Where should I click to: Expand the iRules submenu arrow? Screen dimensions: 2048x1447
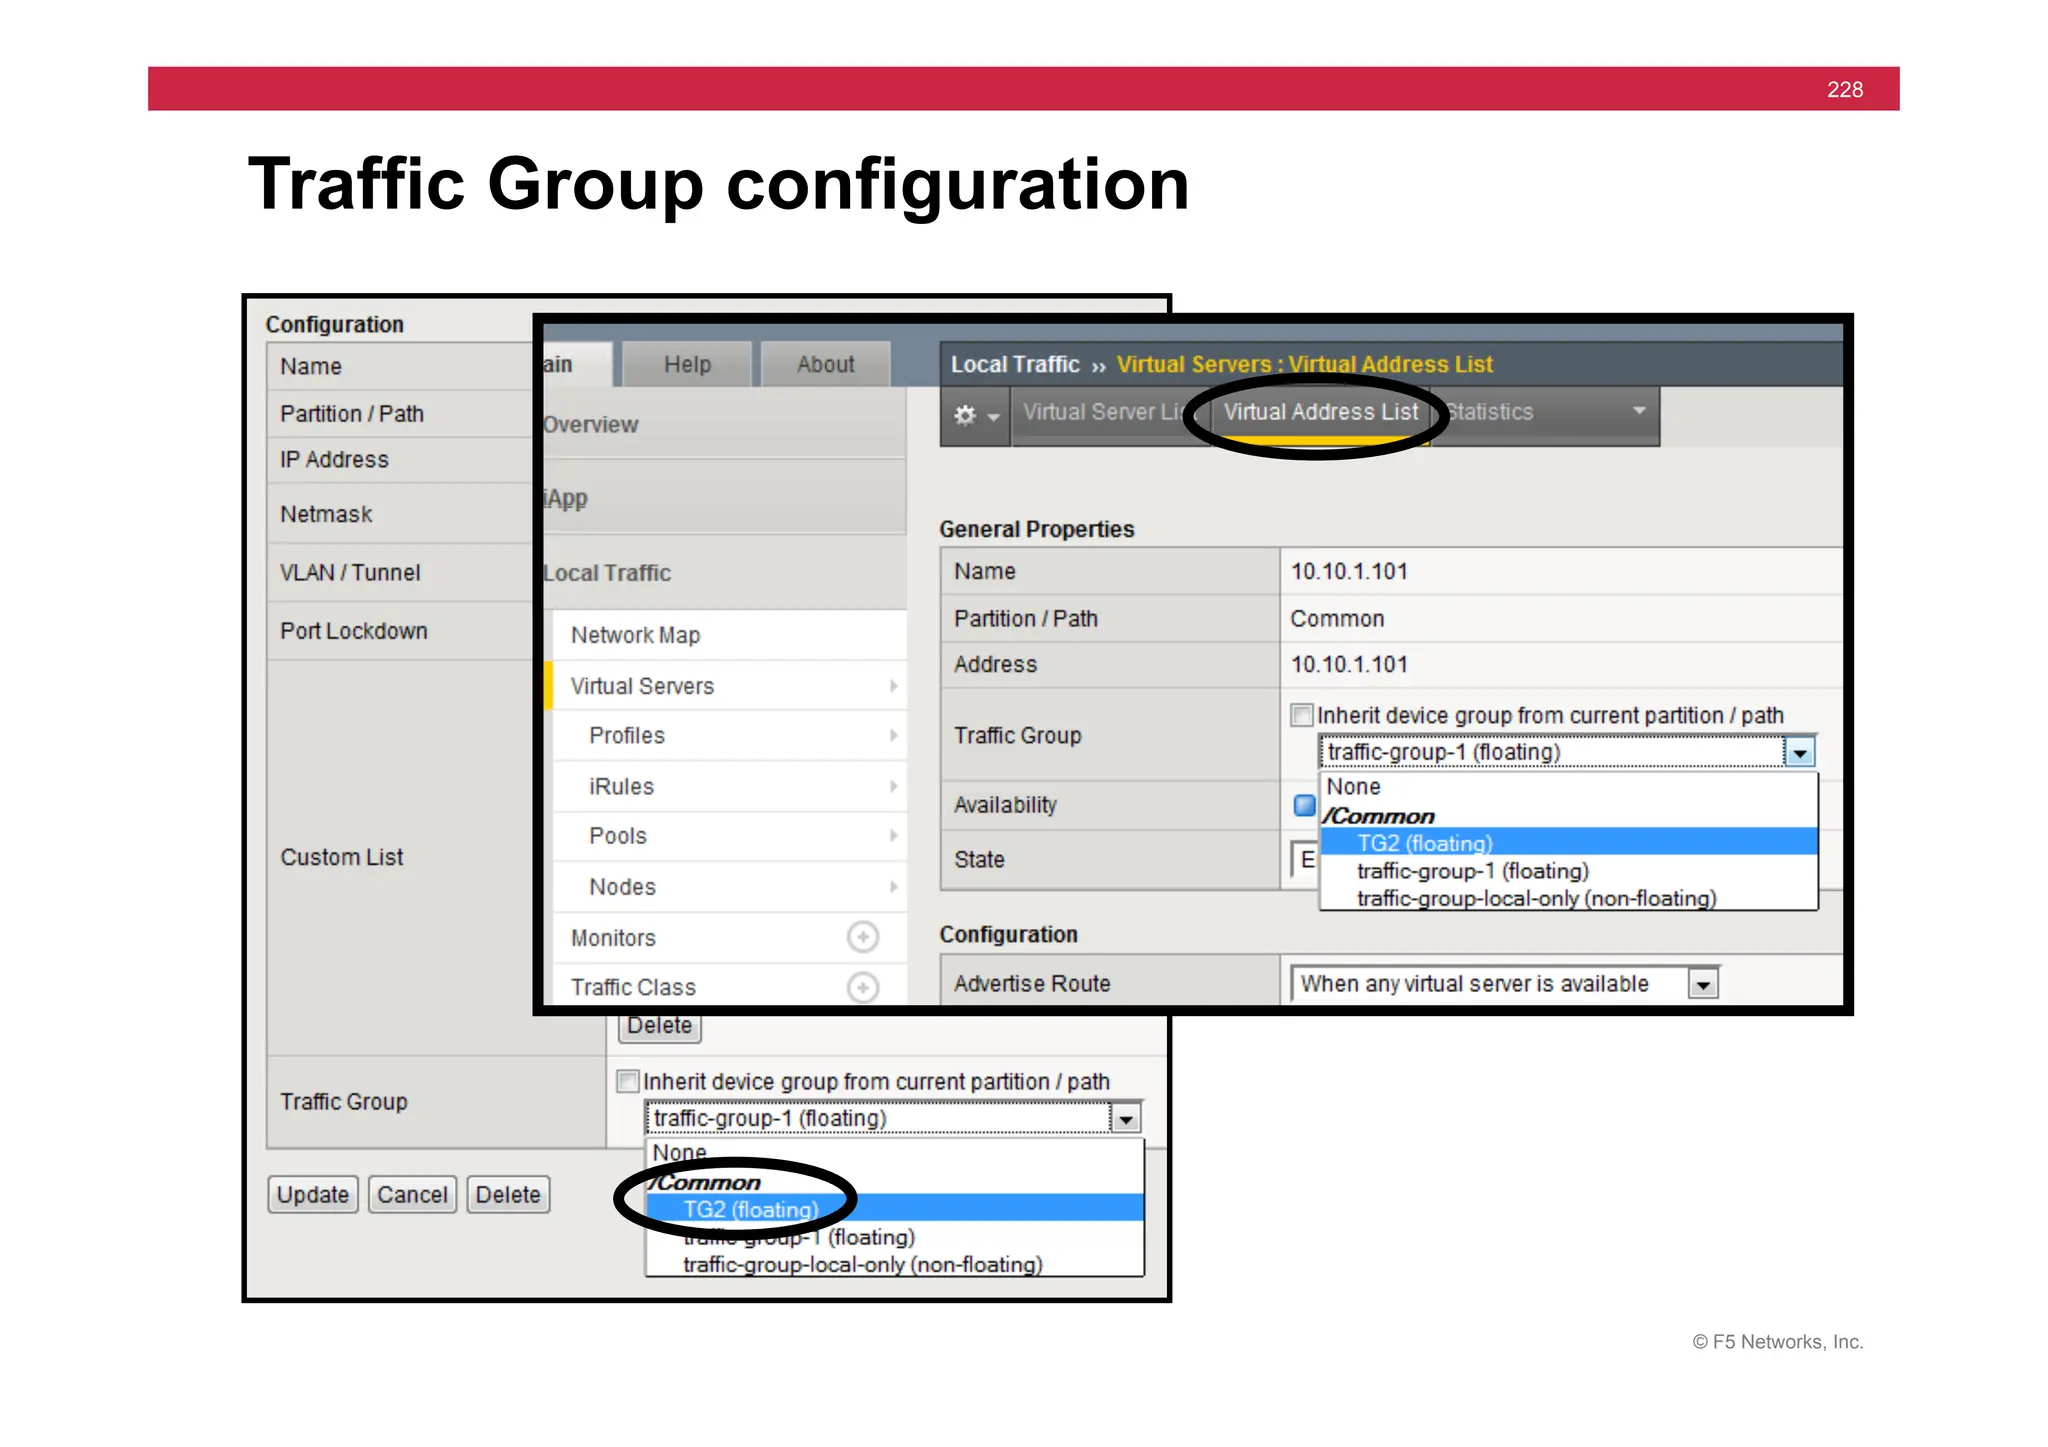coord(893,786)
